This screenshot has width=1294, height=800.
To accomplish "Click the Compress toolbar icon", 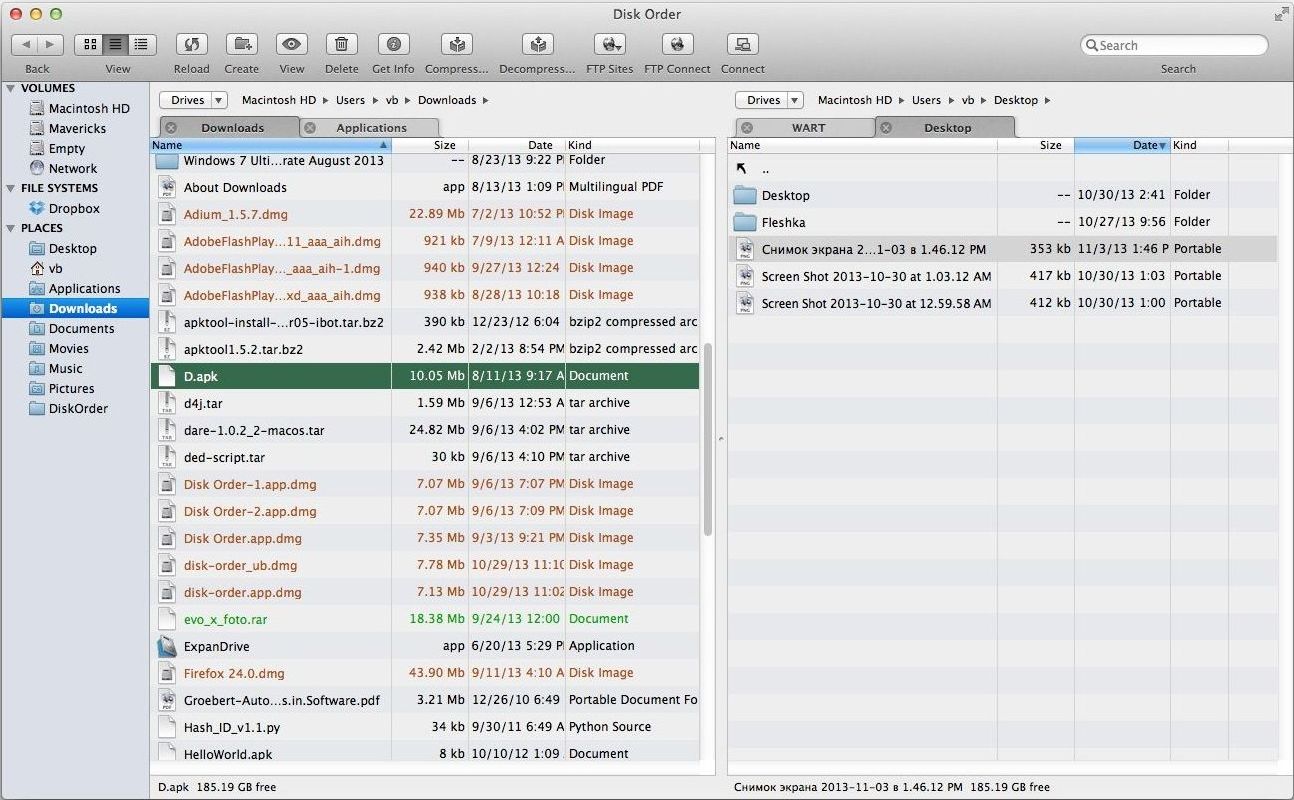I will [x=456, y=44].
